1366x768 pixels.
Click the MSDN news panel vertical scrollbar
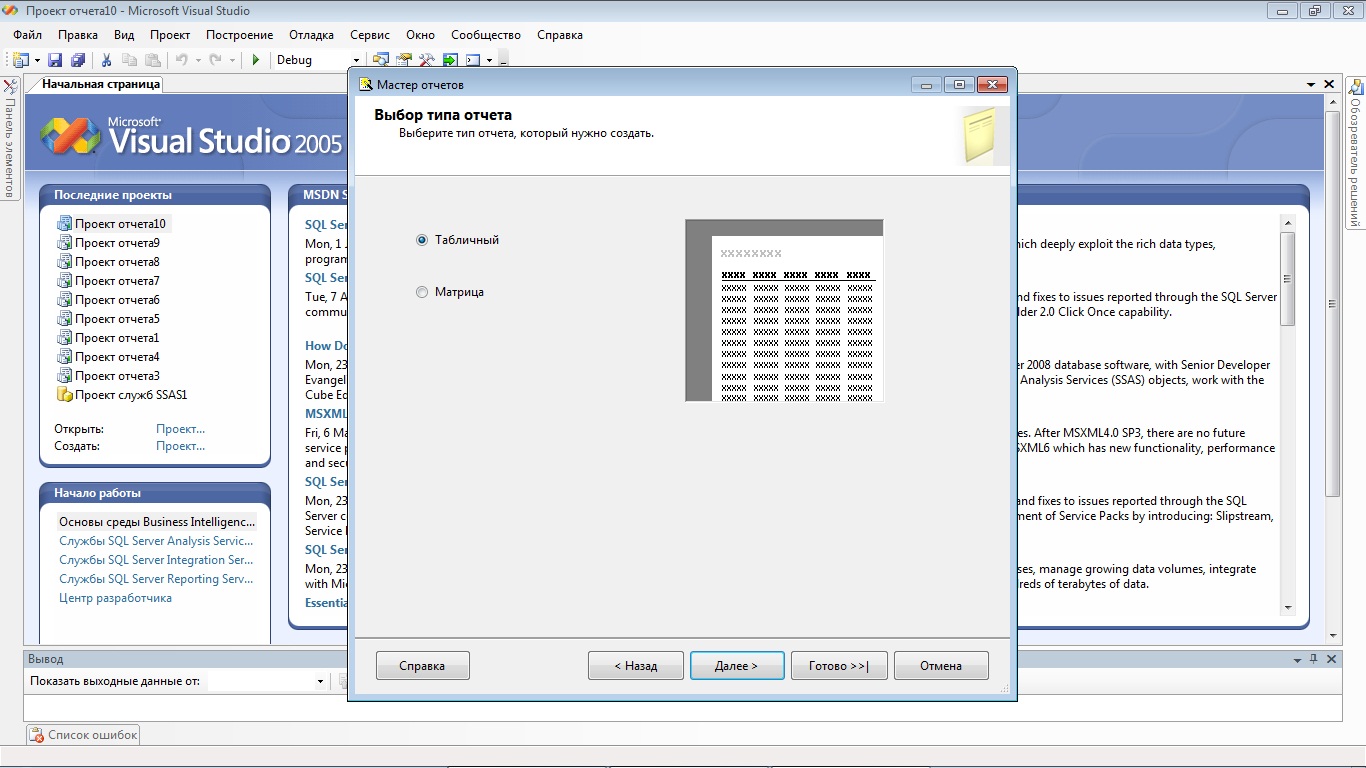[x=1288, y=415]
